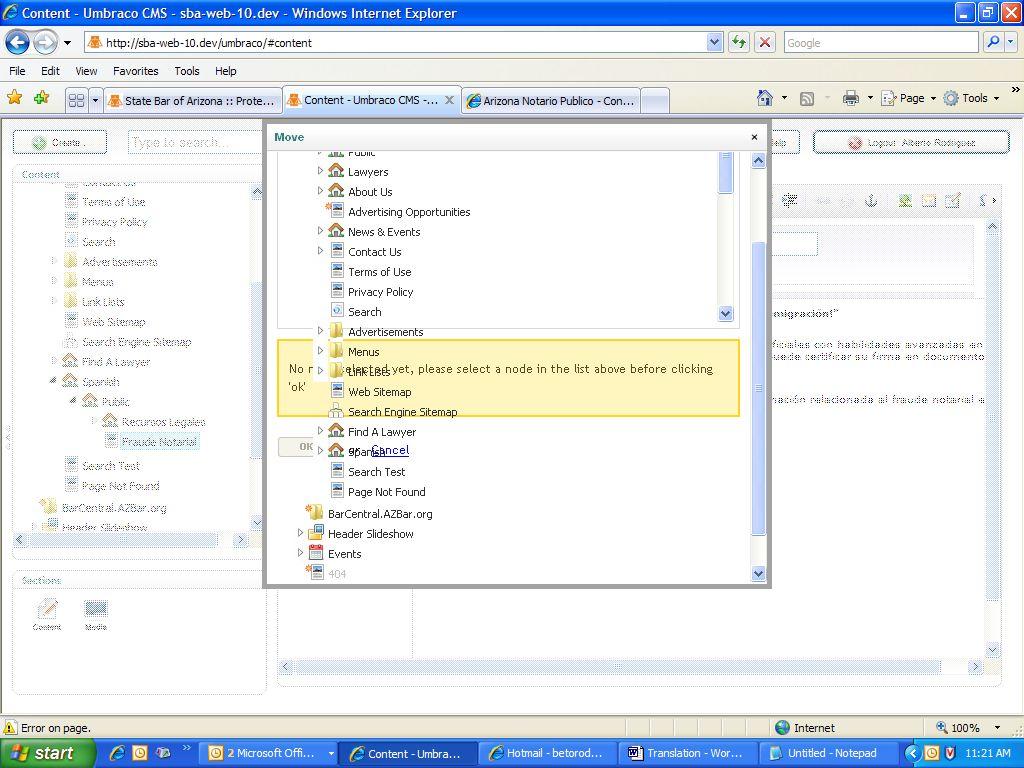Click the Stop loading icon

tap(765, 42)
